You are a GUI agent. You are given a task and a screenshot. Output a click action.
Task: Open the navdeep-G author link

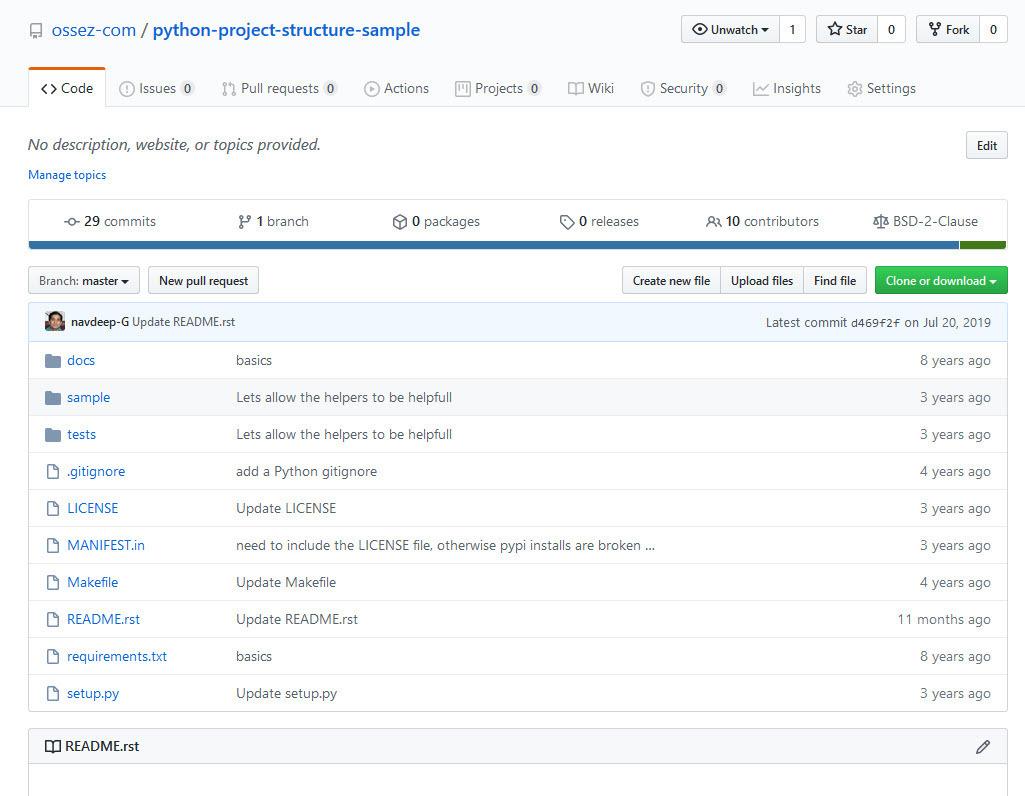pyautogui.click(x=100, y=322)
